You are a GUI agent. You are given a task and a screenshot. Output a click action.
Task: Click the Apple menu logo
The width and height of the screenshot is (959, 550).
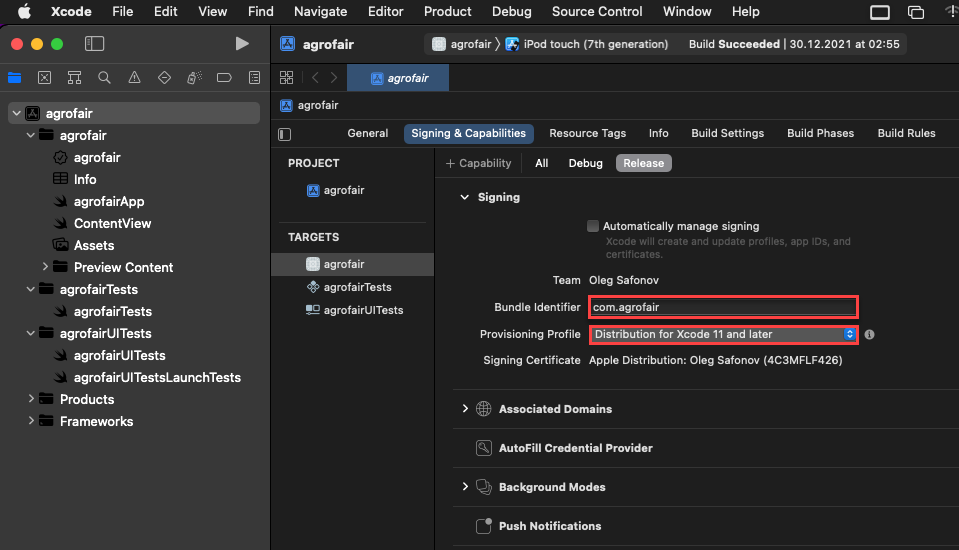point(24,12)
